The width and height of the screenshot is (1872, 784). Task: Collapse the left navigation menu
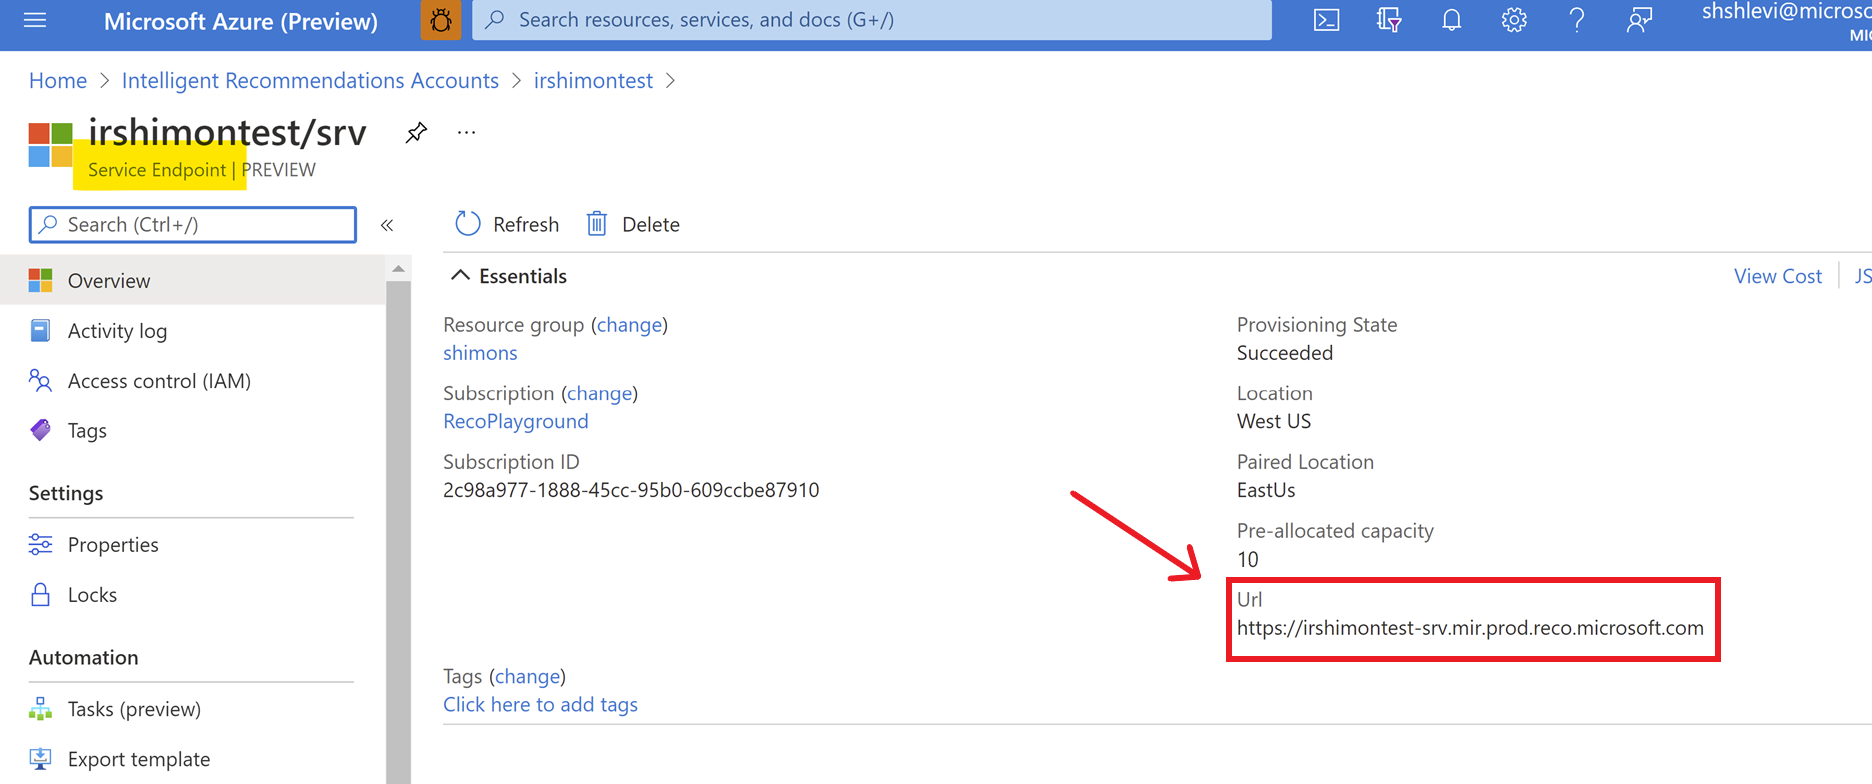(387, 225)
